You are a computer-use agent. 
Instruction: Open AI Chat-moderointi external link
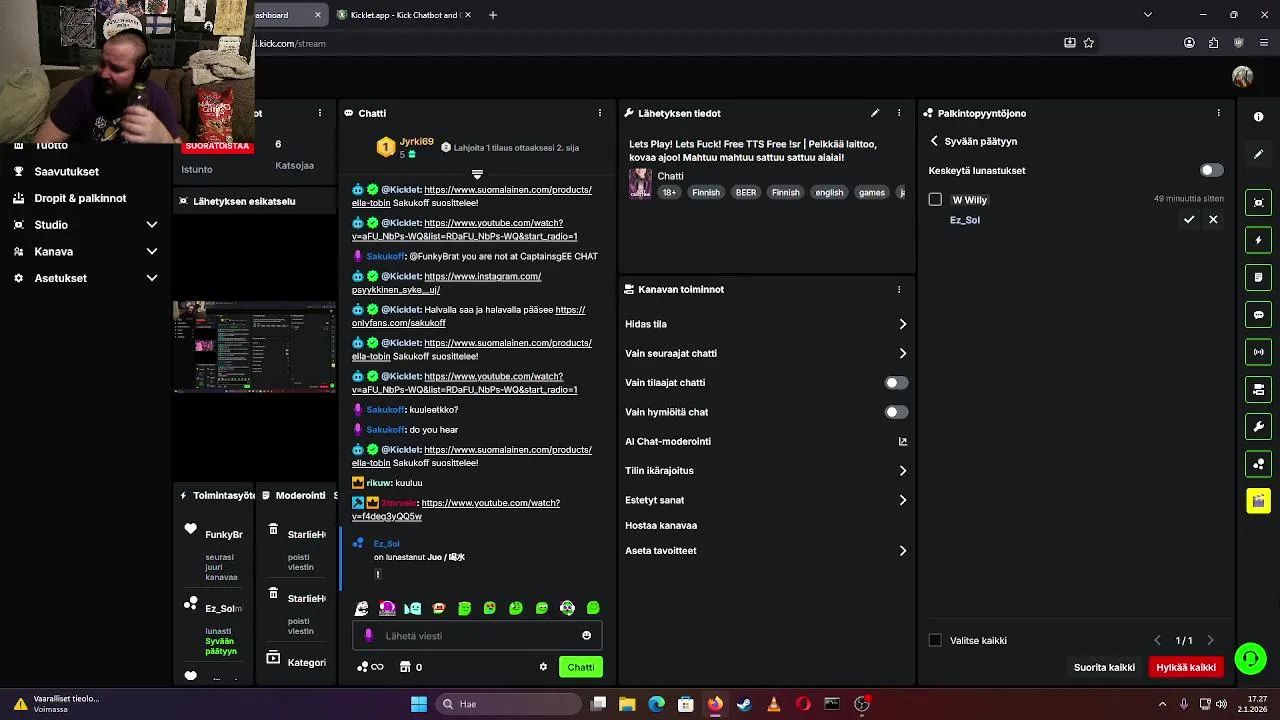pyautogui.click(x=903, y=441)
